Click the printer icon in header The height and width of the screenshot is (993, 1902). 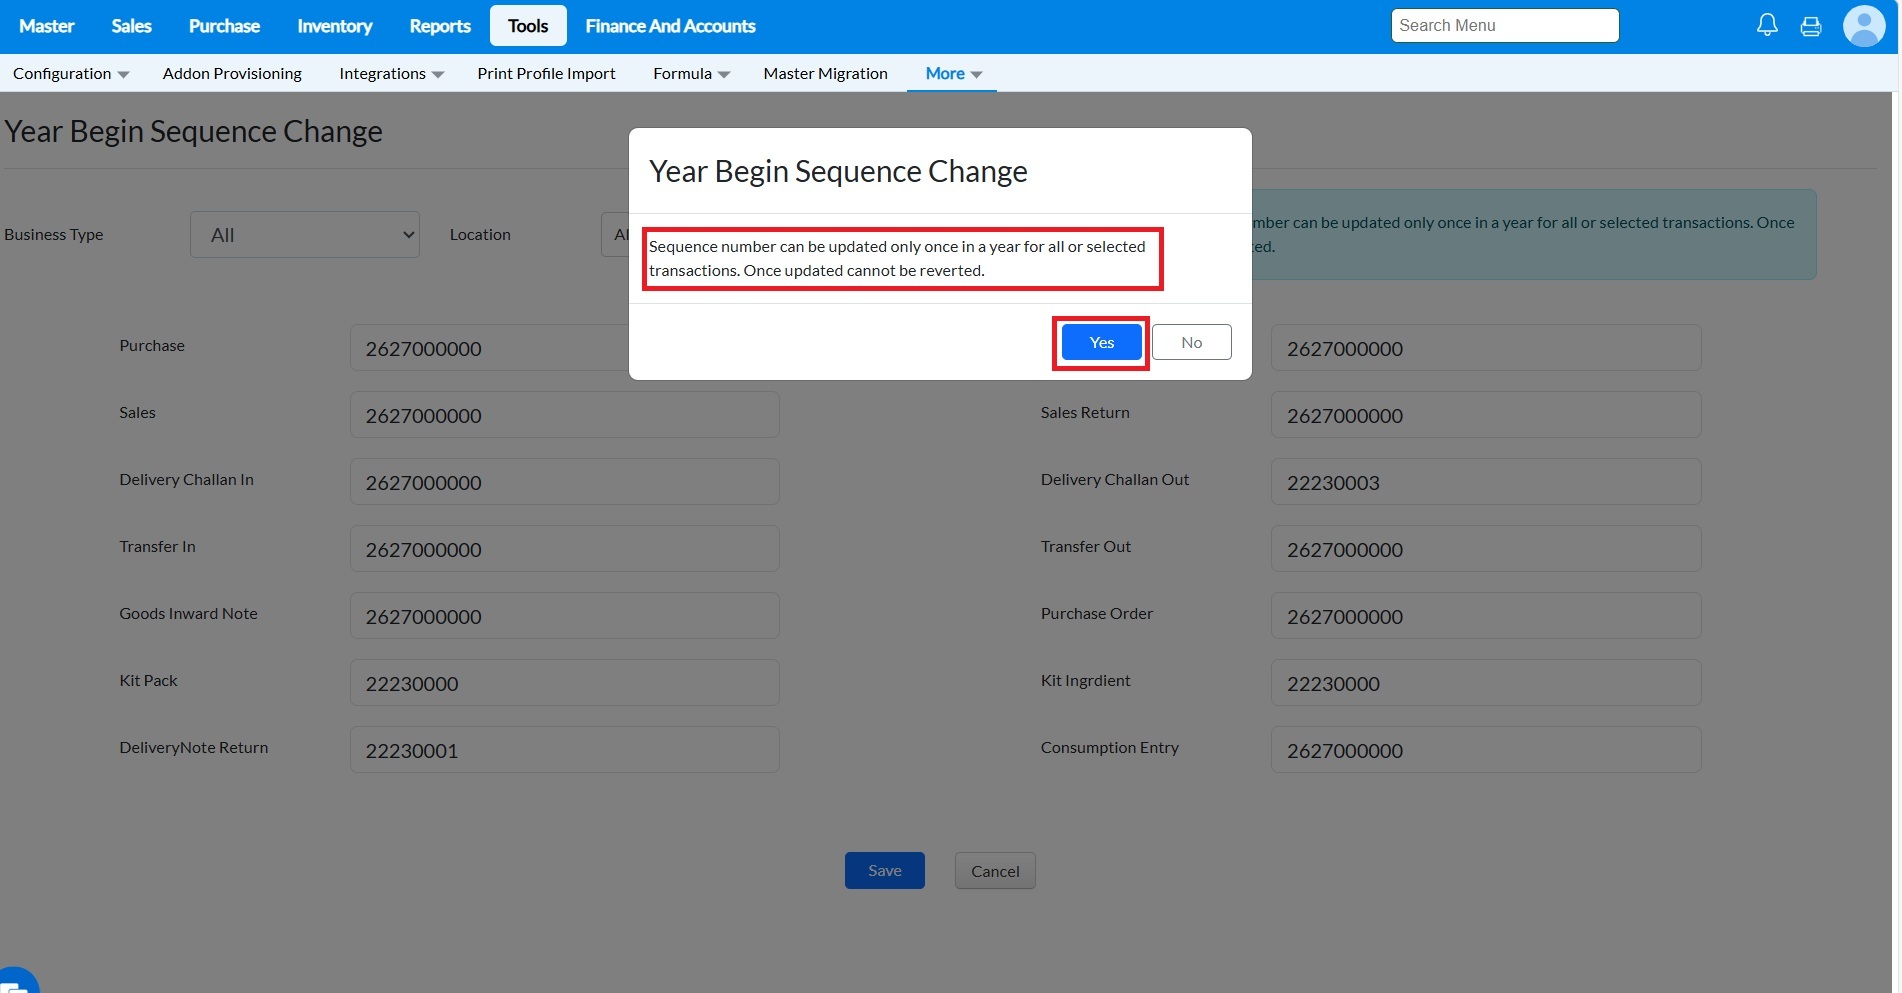coord(1811,26)
